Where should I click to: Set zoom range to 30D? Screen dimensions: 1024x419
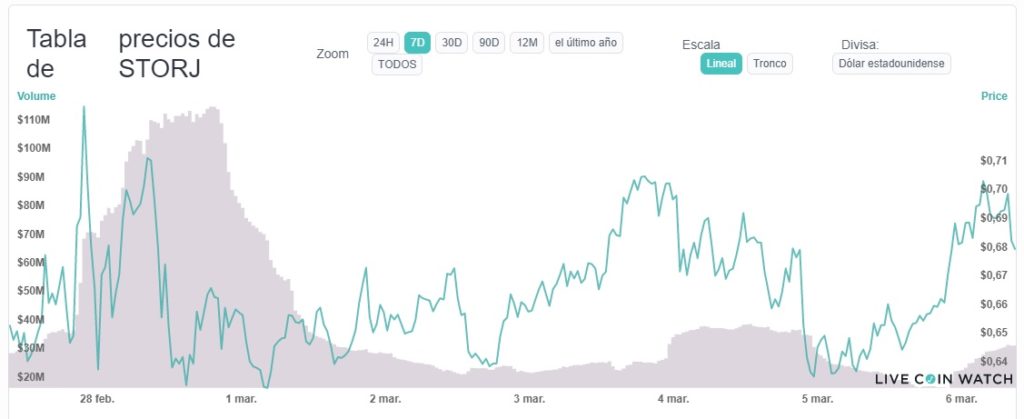pyautogui.click(x=452, y=42)
